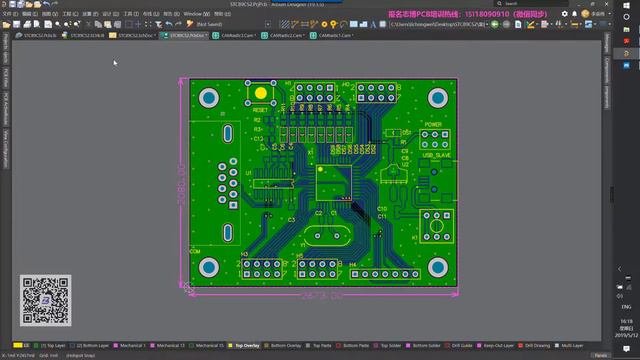
Task: Toggle the Mechanical 1 layer color box
Action: pyautogui.click(x=116, y=346)
